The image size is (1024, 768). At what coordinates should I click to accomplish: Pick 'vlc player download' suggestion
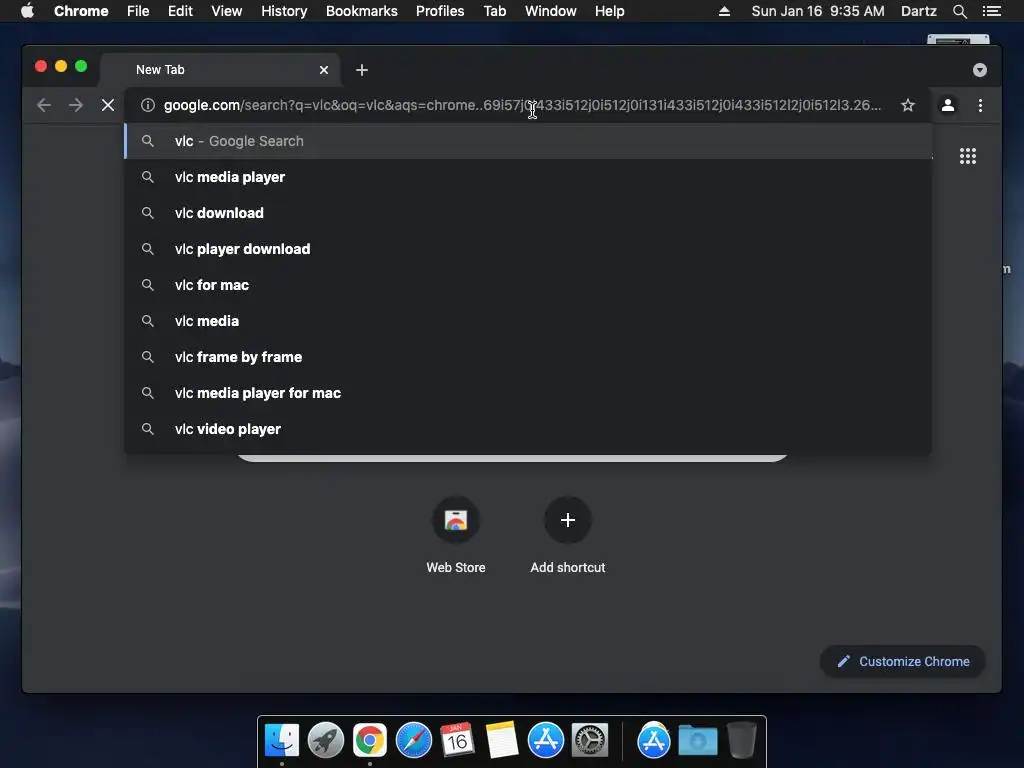click(x=528, y=249)
